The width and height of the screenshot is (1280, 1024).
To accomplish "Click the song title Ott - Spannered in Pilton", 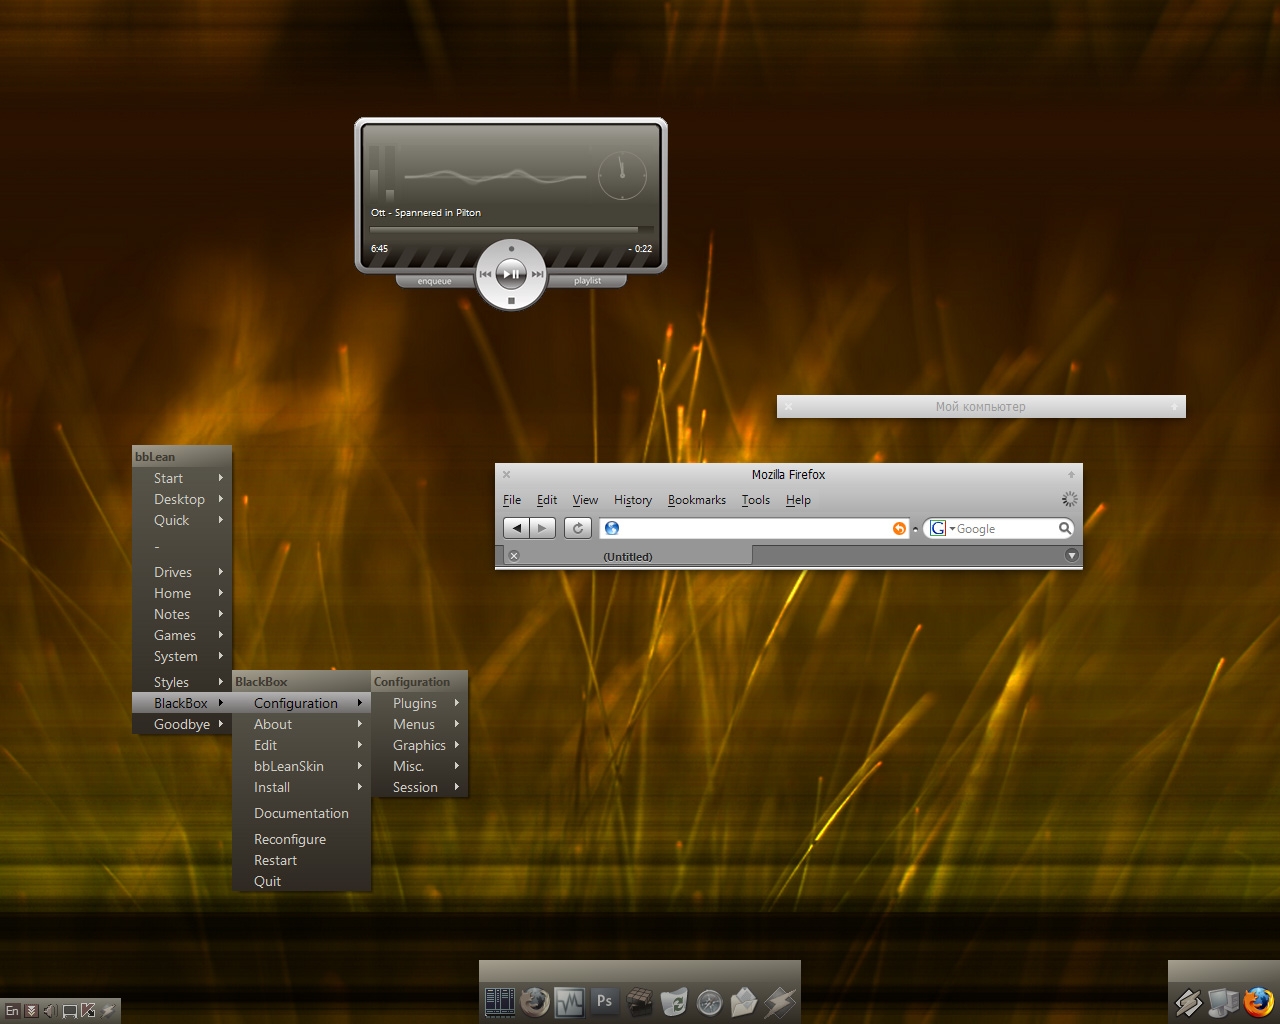I will (x=426, y=212).
